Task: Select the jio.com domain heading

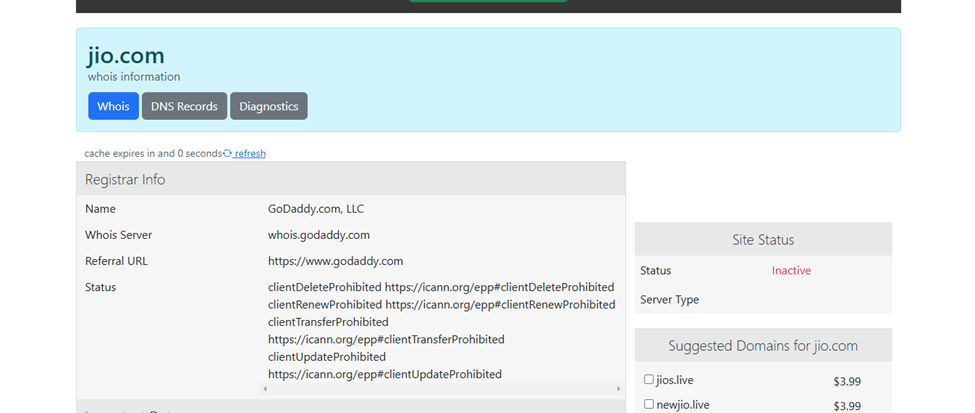Action: click(x=126, y=55)
